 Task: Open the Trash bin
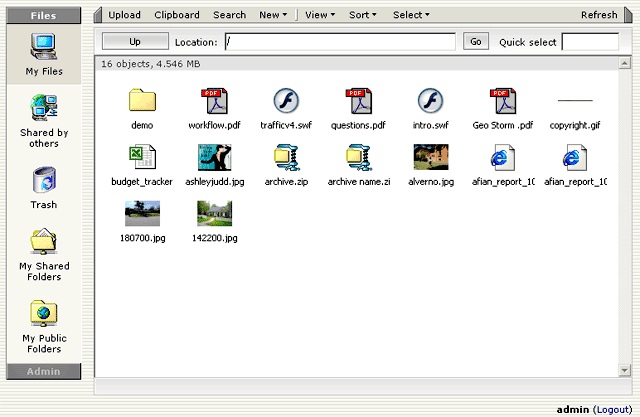click(44, 188)
